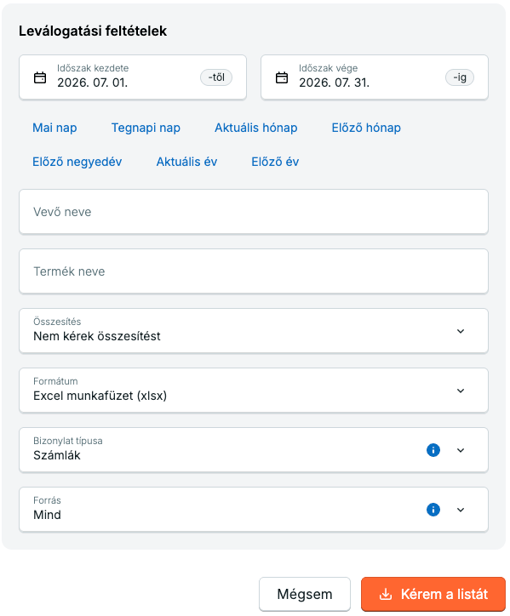Screen dimensions: 510x616
Task: Choose the Előző negyedév period link
Action: [x=77, y=161]
